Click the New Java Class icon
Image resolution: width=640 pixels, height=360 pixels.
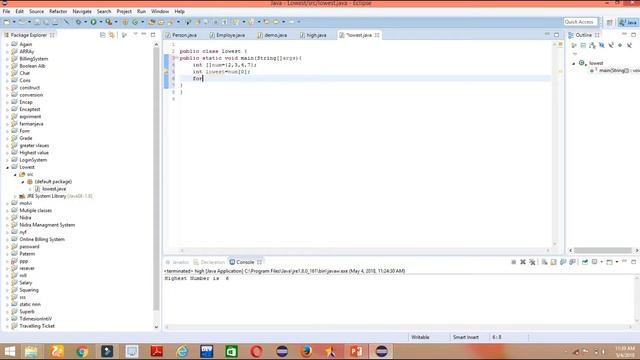135,22
